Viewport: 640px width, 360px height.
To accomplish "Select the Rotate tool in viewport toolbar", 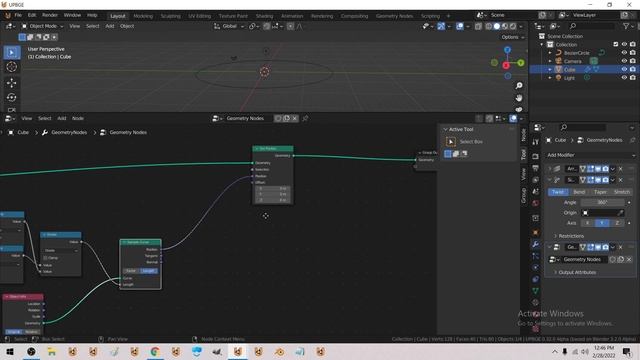I will coord(11,97).
